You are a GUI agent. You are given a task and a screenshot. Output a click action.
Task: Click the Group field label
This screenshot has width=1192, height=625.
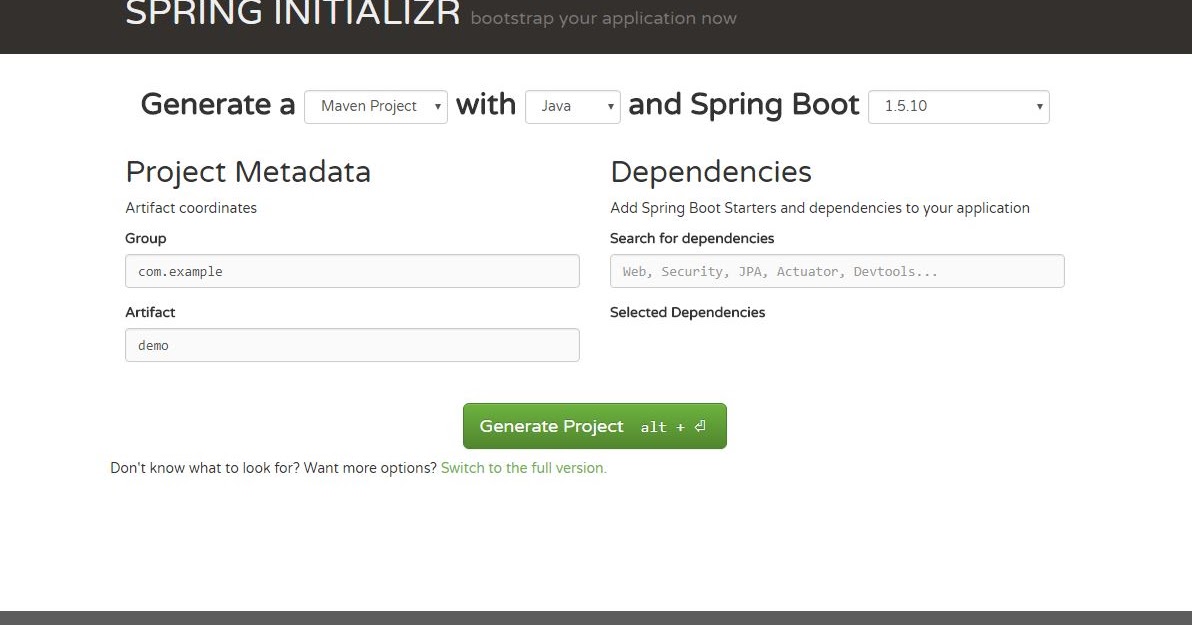(146, 238)
